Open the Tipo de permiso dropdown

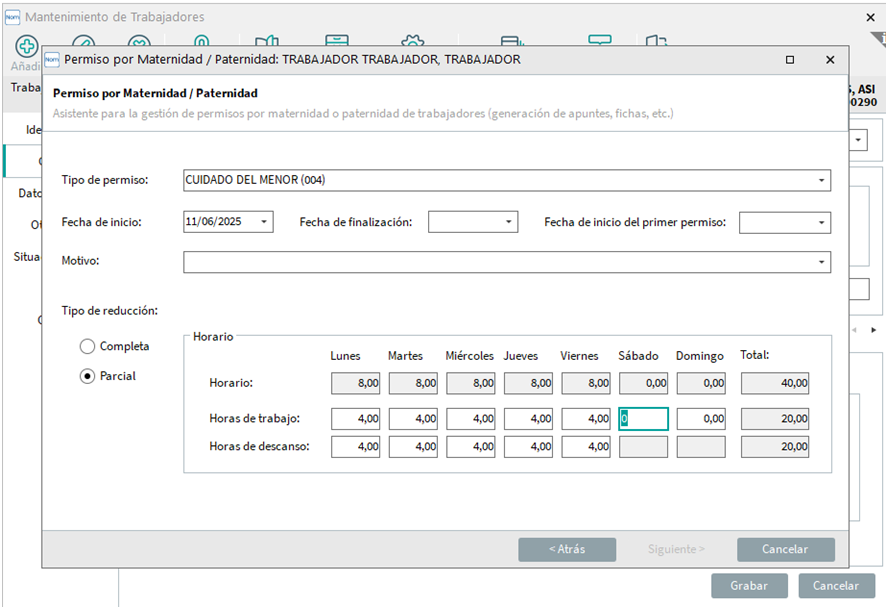point(821,181)
